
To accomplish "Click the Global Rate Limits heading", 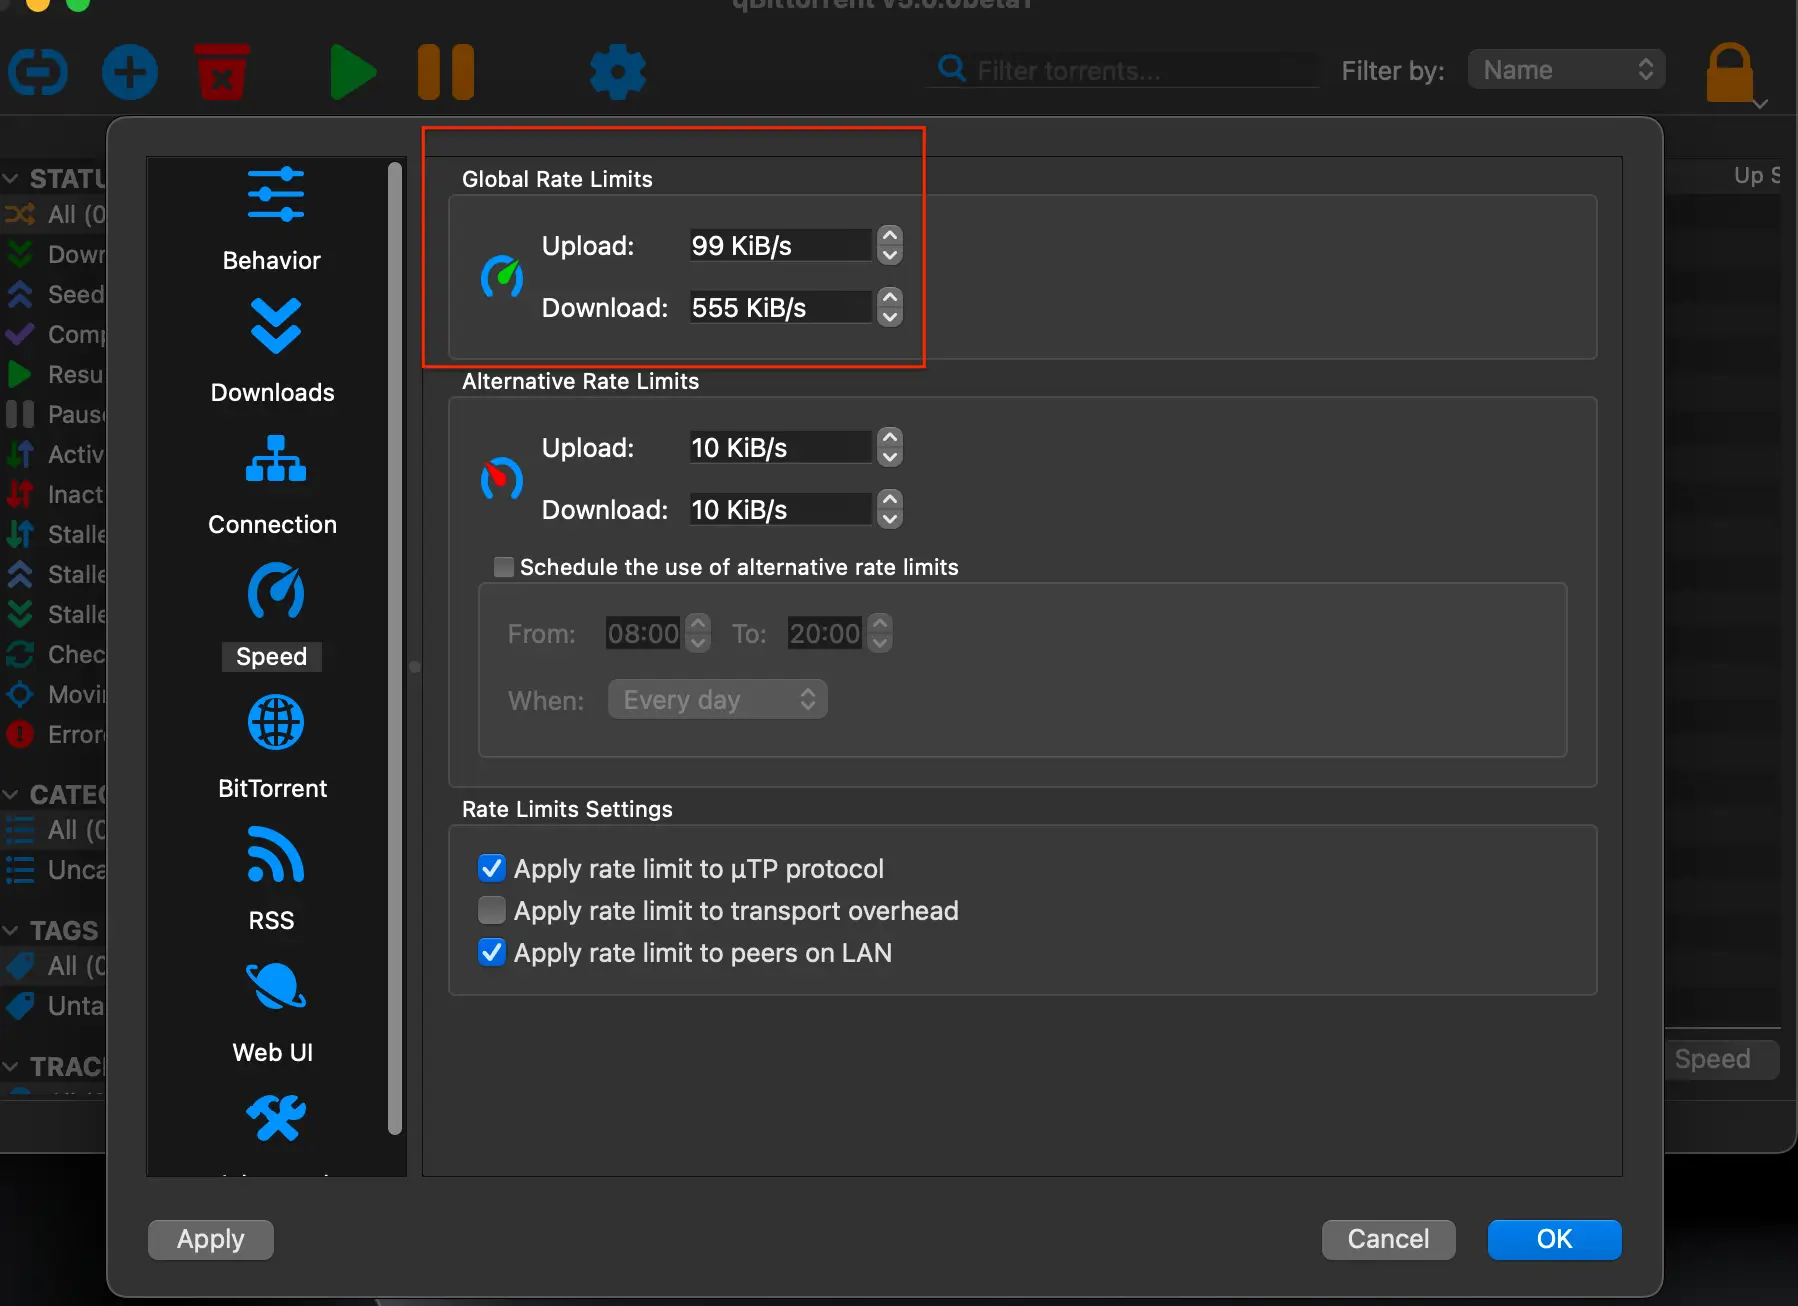I will click(557, 179).
